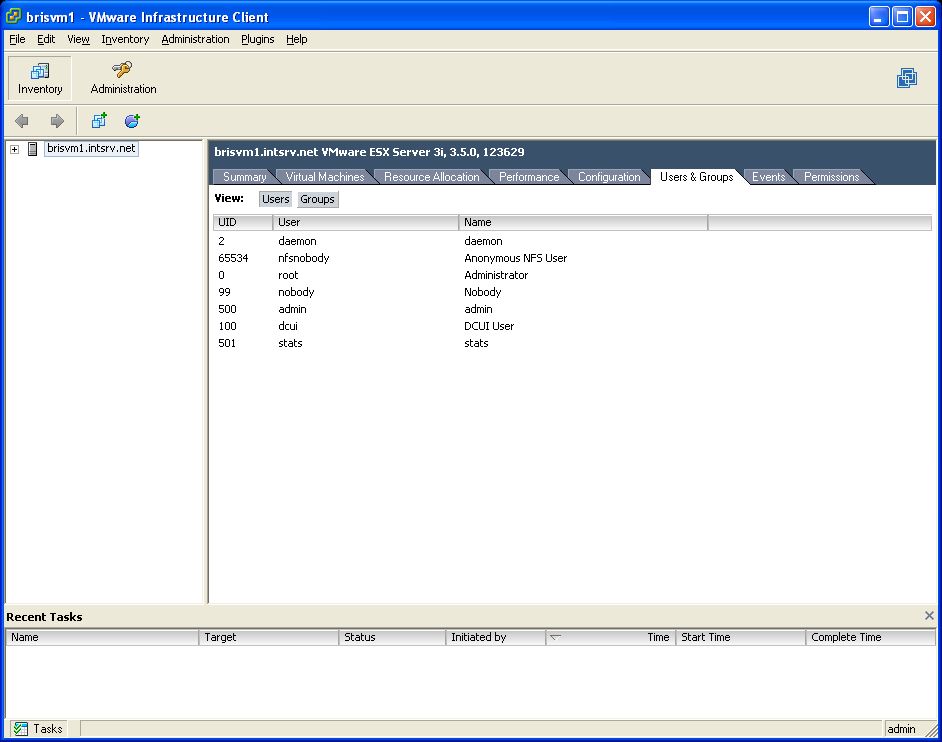The width and height of the screenshot is (942, 742).
Task: Click UID 65534 cell
Action: click(x=233, y=258)
